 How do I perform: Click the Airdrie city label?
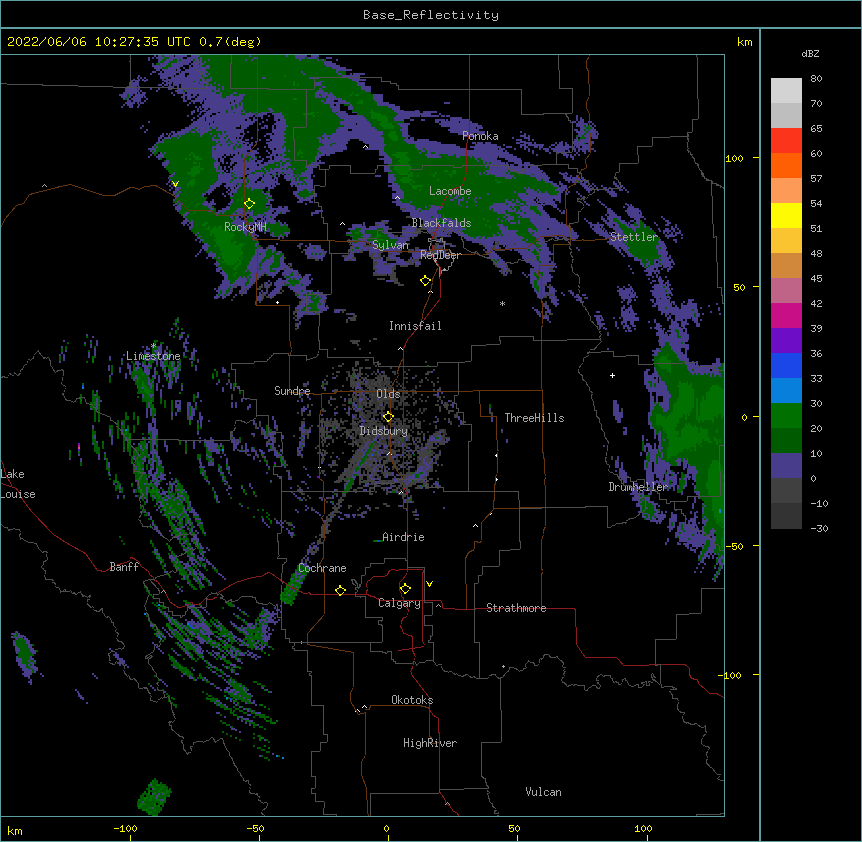[x=404, y=537]
